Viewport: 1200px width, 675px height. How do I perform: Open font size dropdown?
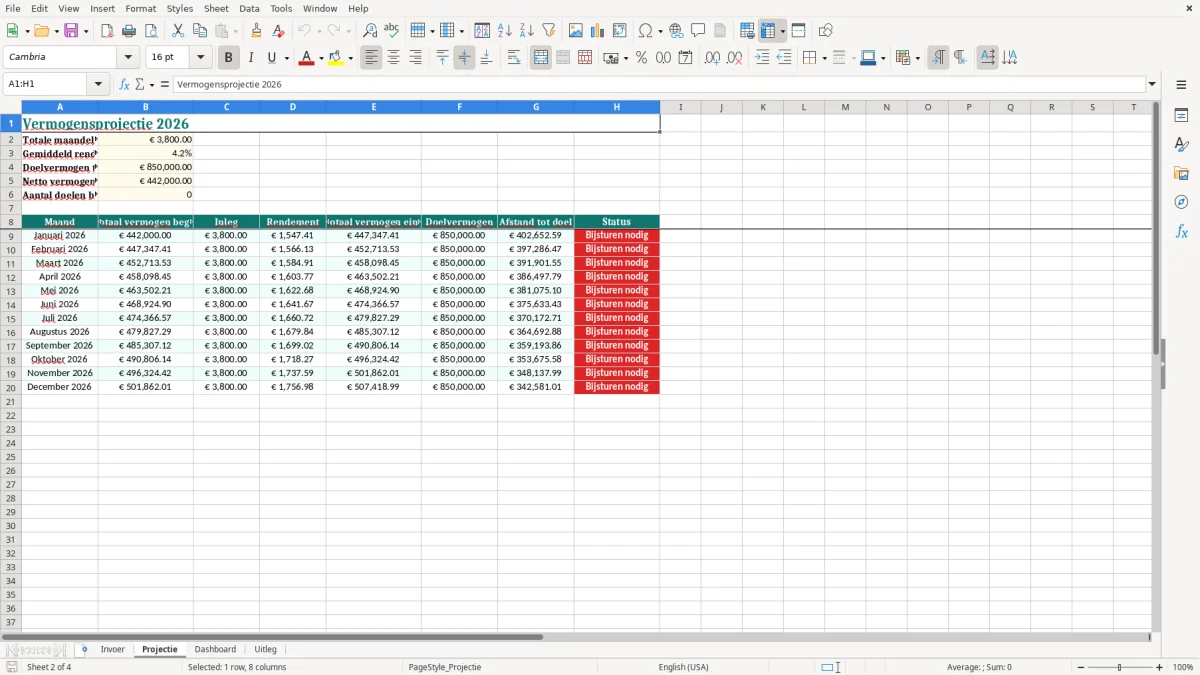coord(200,58)
